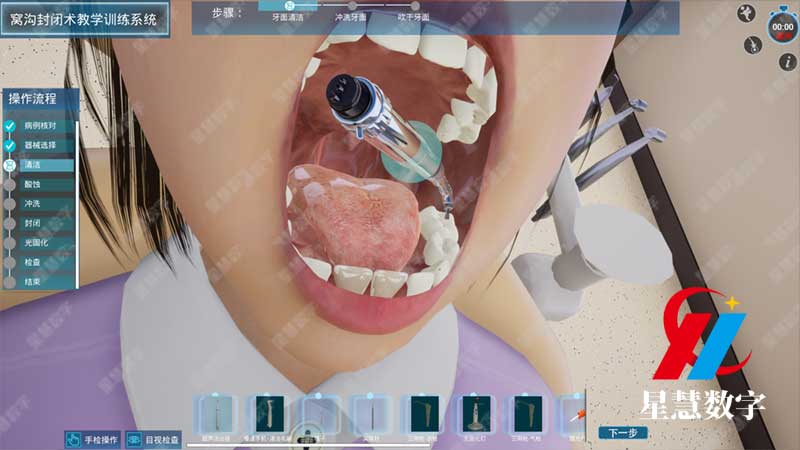Image resolution: width=800 pixels, height=450 pixels.
Task: Jump to 冲洗牙面 step marker
Action: click(351, 6)
